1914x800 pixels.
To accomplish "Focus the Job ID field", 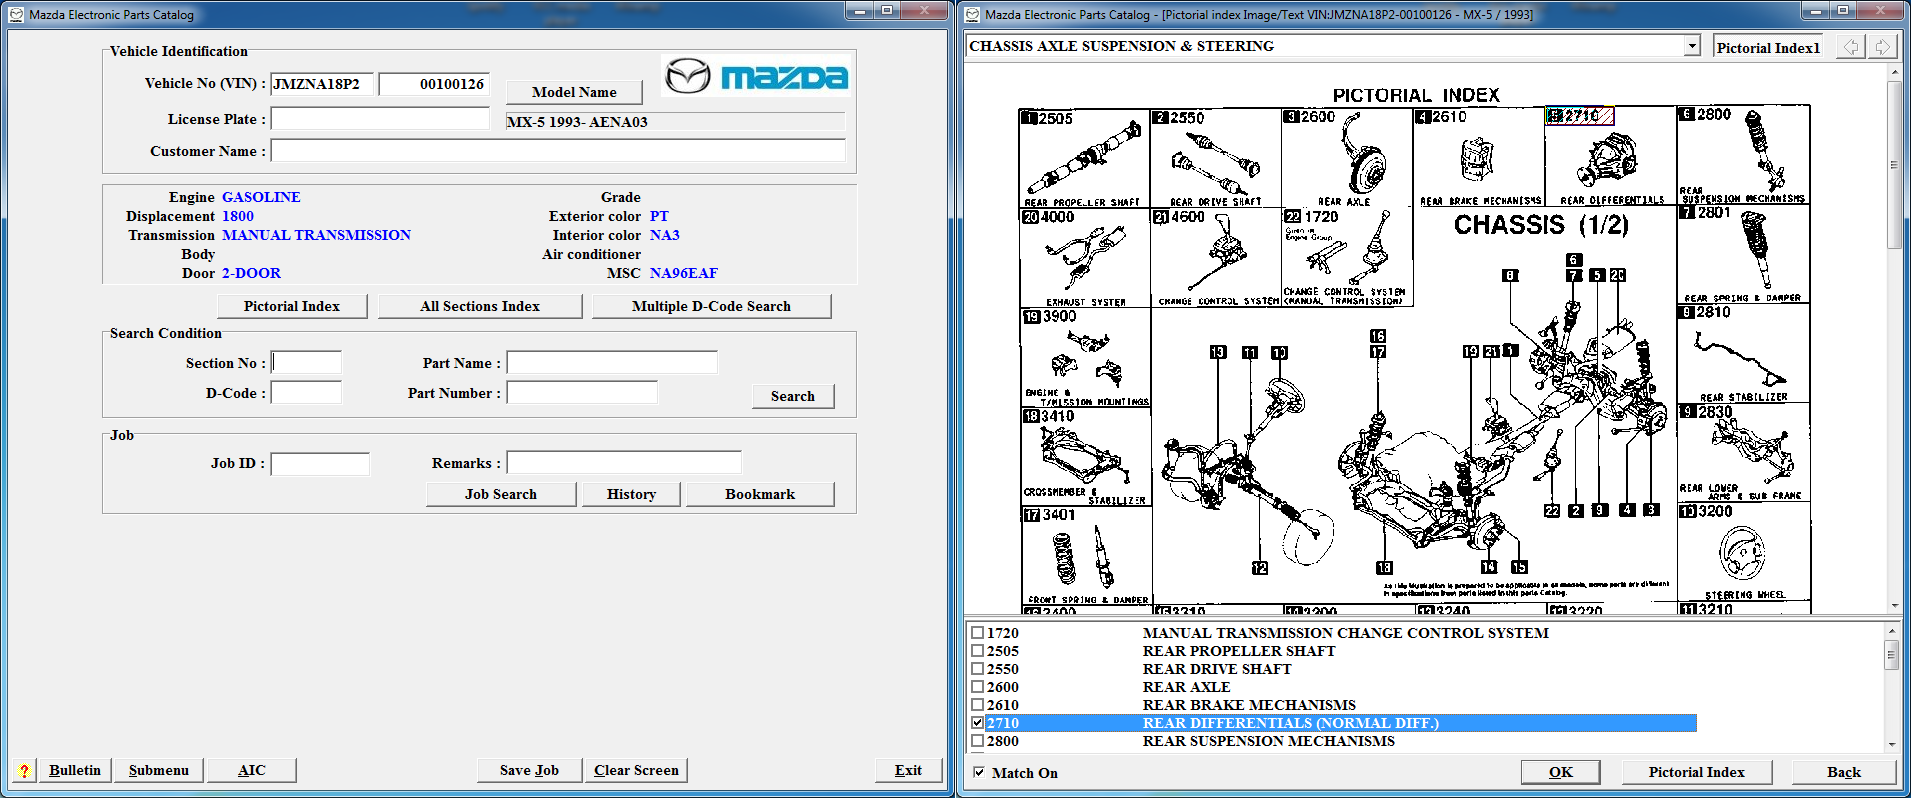I will click(320, 464).
